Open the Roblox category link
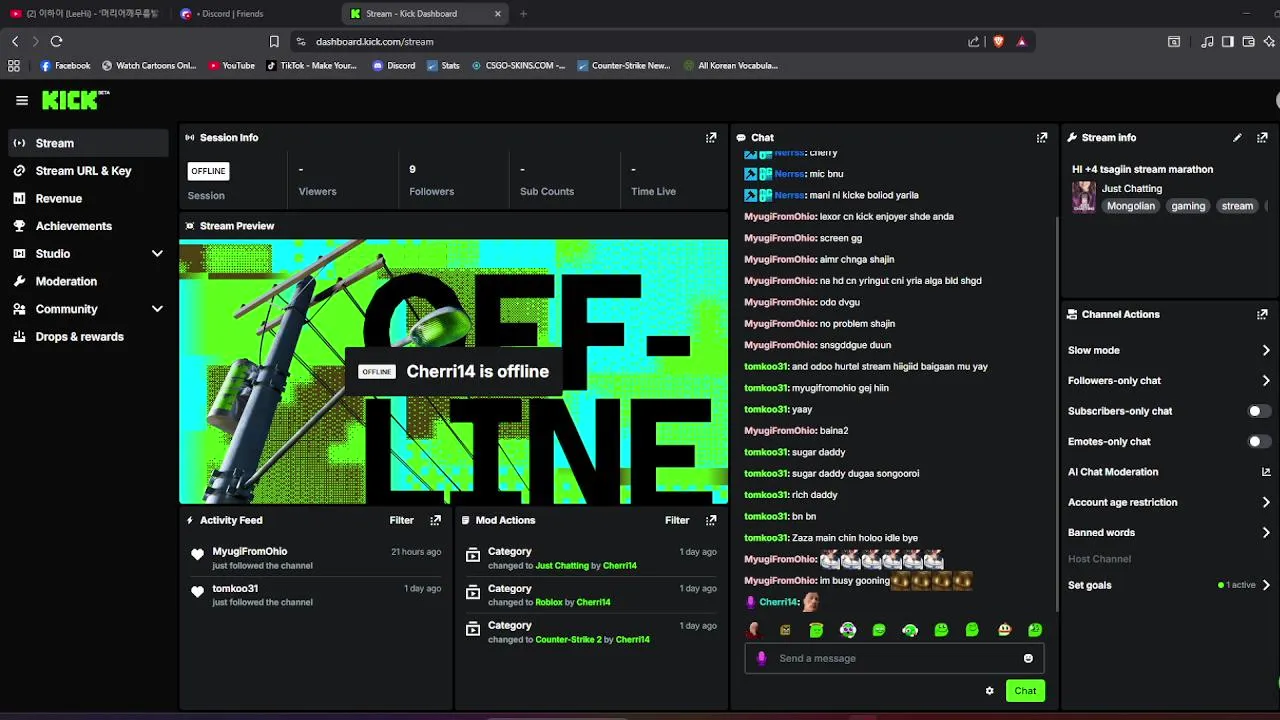Screen dimensions: 1280x720 [549, 603]
